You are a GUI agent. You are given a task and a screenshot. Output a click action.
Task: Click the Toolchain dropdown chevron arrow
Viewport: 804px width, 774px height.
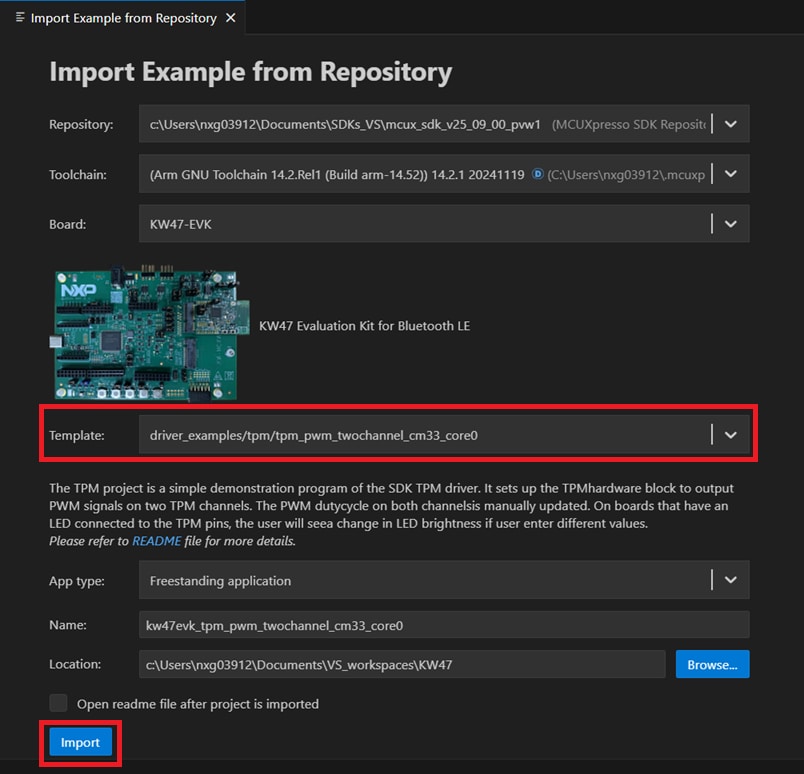tap(730, 173)
